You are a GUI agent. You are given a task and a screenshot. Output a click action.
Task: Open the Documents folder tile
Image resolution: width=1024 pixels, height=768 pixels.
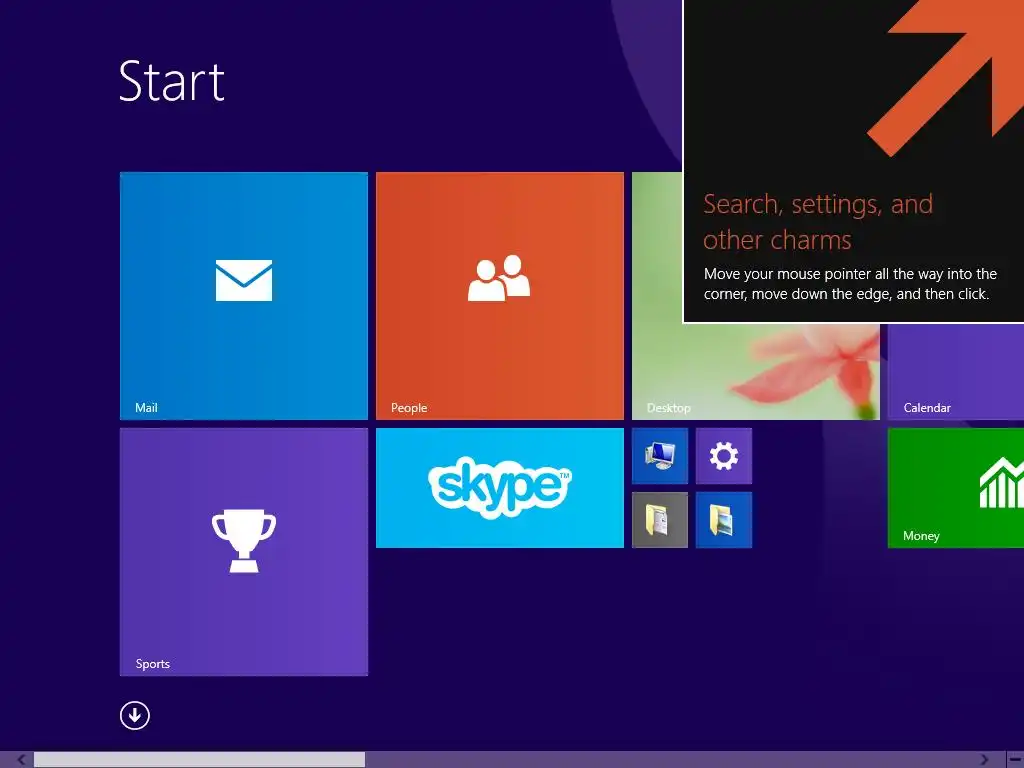point(660,520)
